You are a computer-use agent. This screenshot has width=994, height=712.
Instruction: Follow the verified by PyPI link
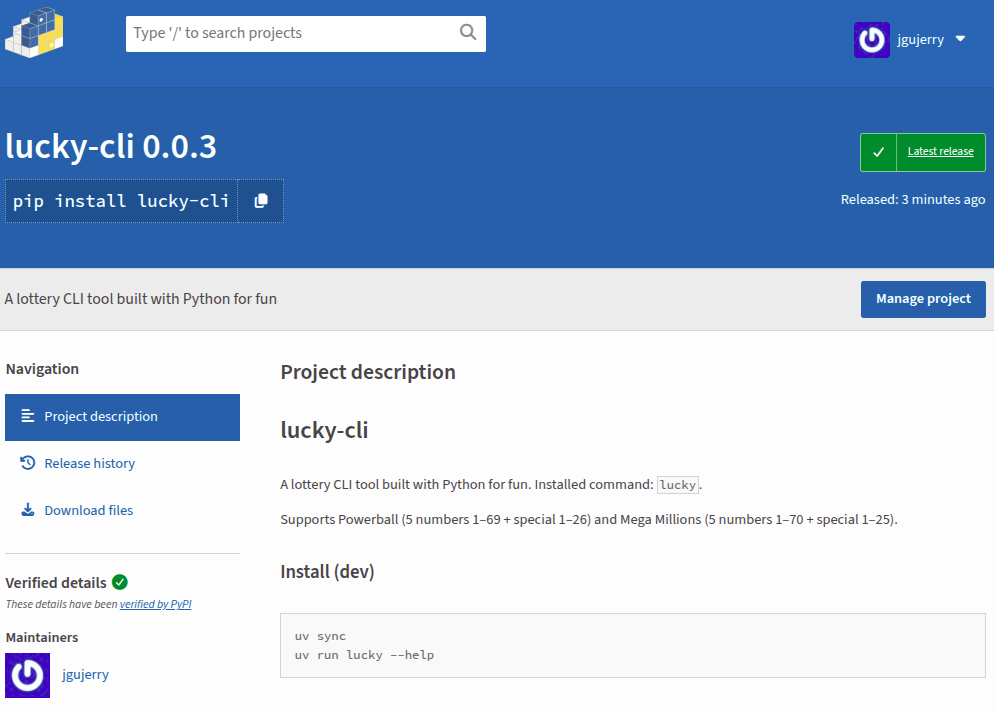pyautogui.click(x=155, y=604)
